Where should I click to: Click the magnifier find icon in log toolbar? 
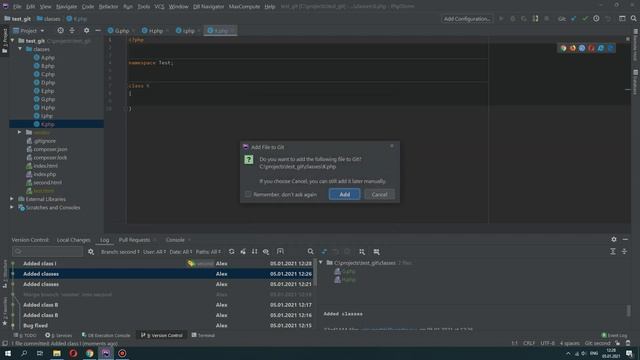[x=310, y=252]
